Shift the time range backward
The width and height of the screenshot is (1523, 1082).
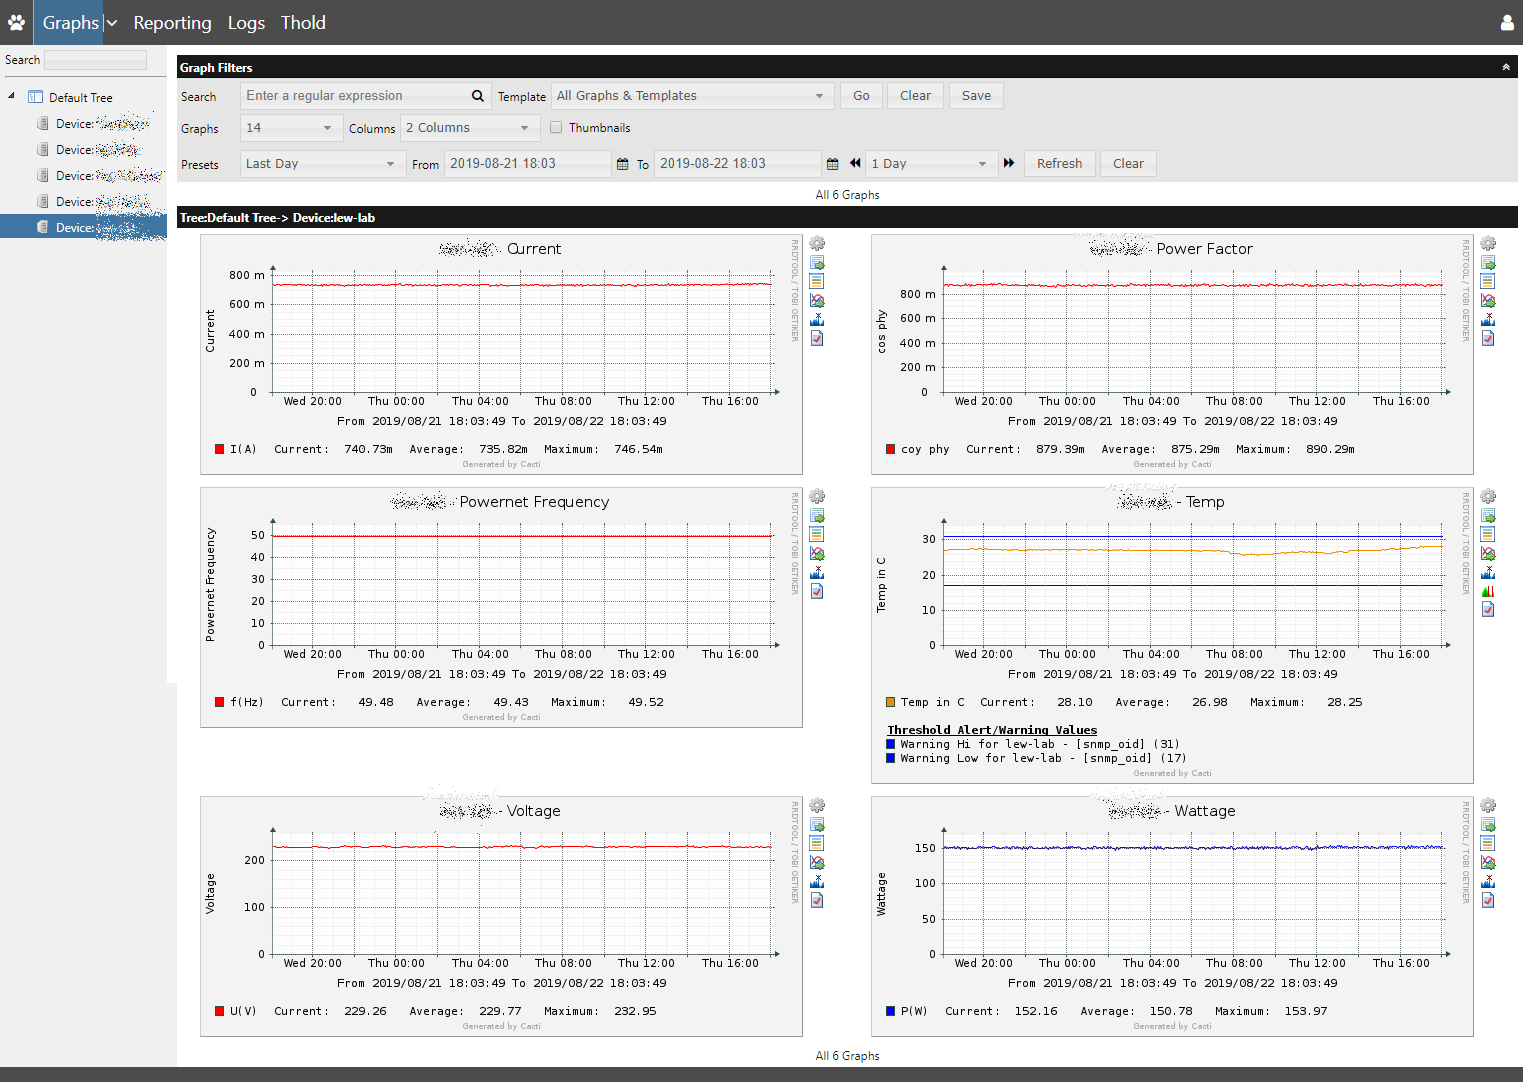coord(855,163)
